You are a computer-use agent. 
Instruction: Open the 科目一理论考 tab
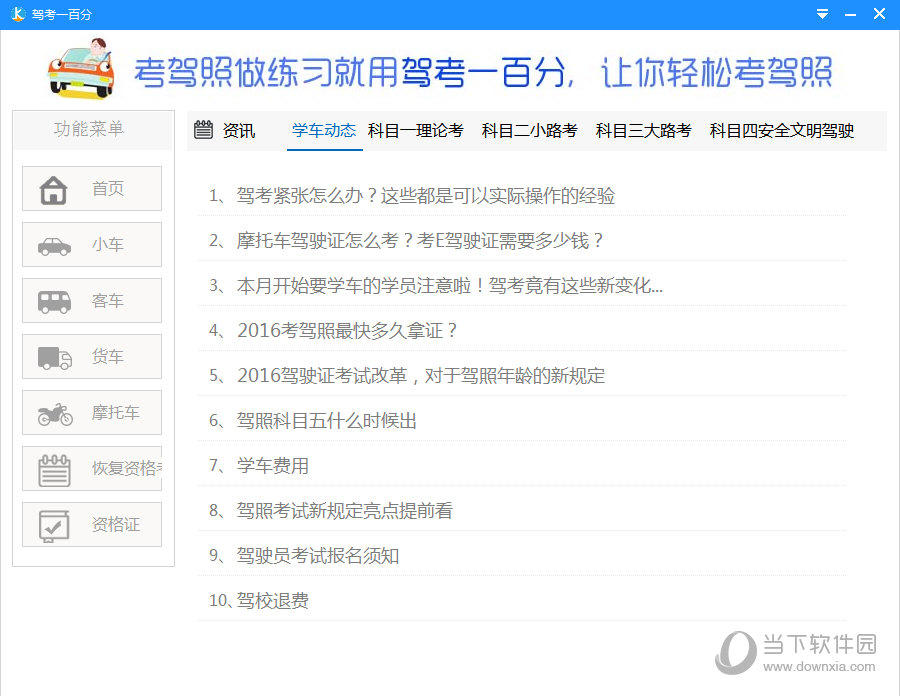pyautogui.click(x=416, y=130)
